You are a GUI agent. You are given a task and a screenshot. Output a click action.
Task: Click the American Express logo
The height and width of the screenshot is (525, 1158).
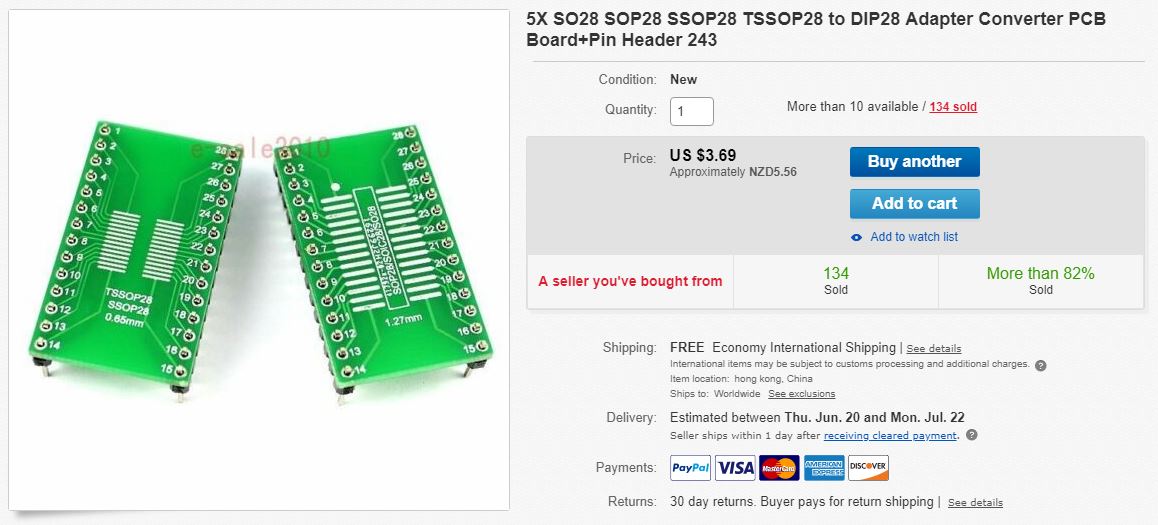point(824,467)
